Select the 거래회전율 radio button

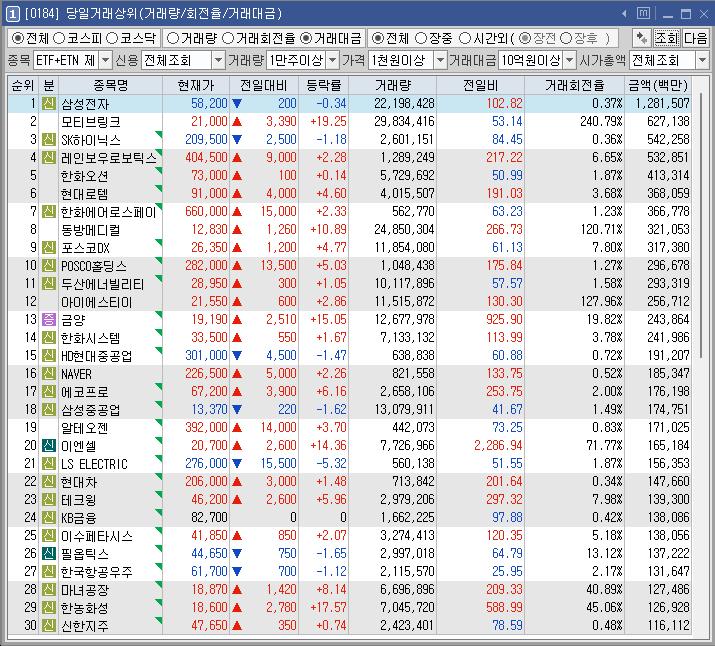pos(228,38)
